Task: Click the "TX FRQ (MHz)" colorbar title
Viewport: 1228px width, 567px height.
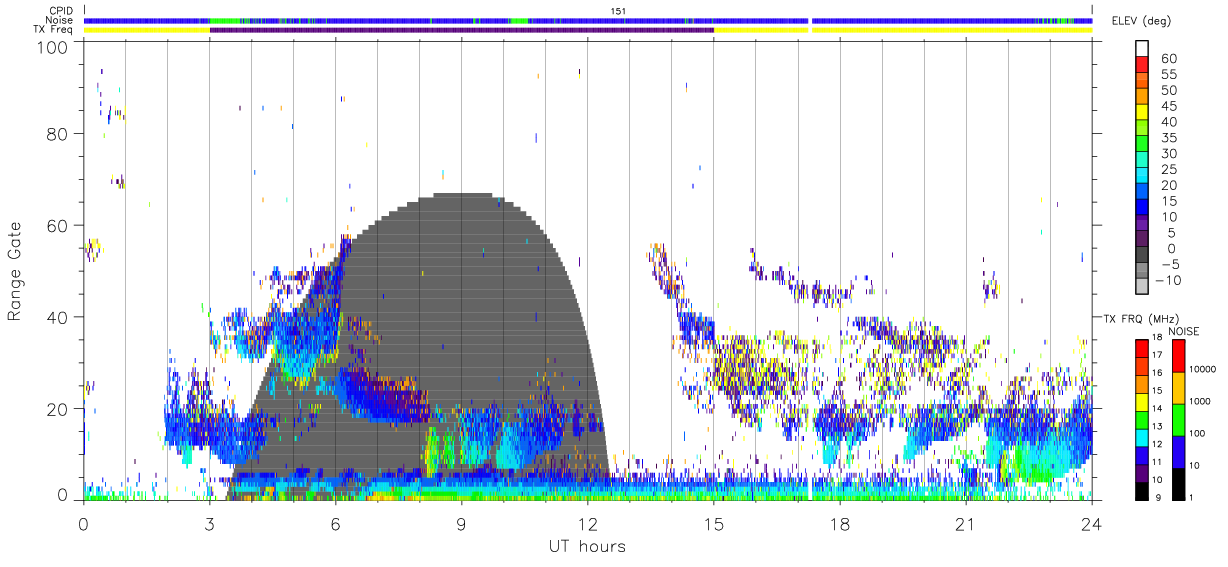Action: (1140, 318)
